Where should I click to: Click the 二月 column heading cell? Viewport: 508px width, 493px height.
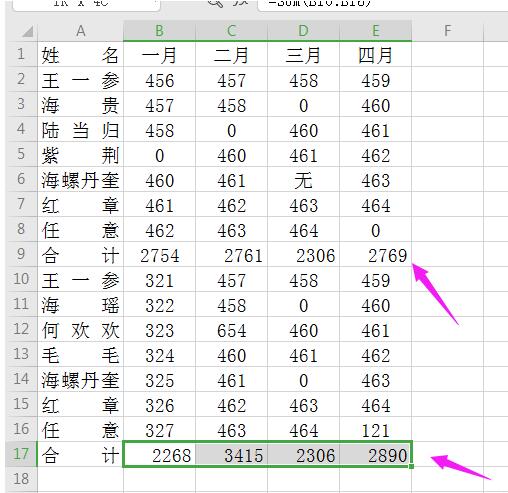[x=231, y=54]
